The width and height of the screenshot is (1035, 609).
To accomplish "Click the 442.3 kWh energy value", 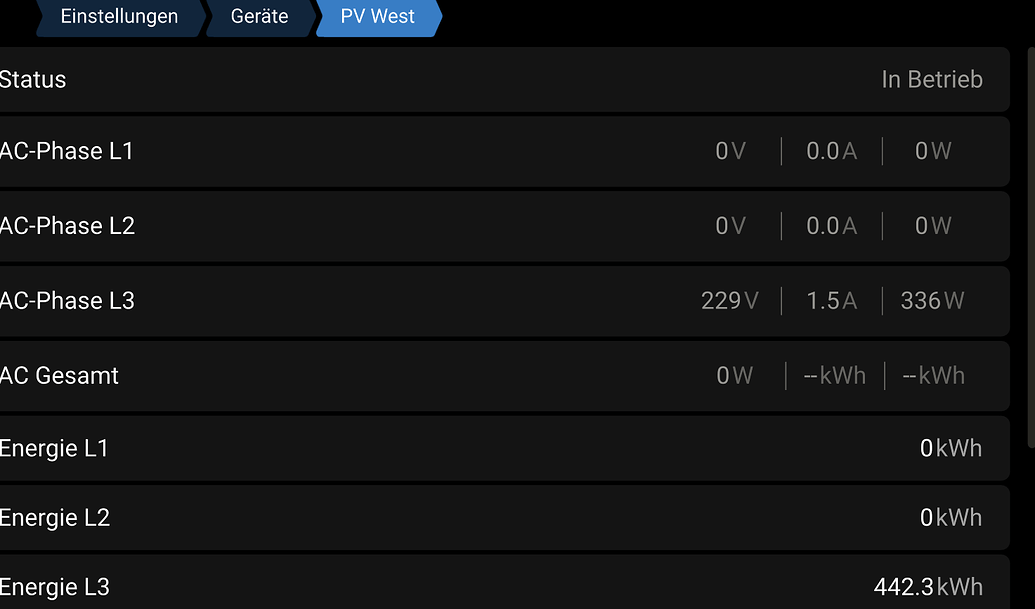I will 927,587.
